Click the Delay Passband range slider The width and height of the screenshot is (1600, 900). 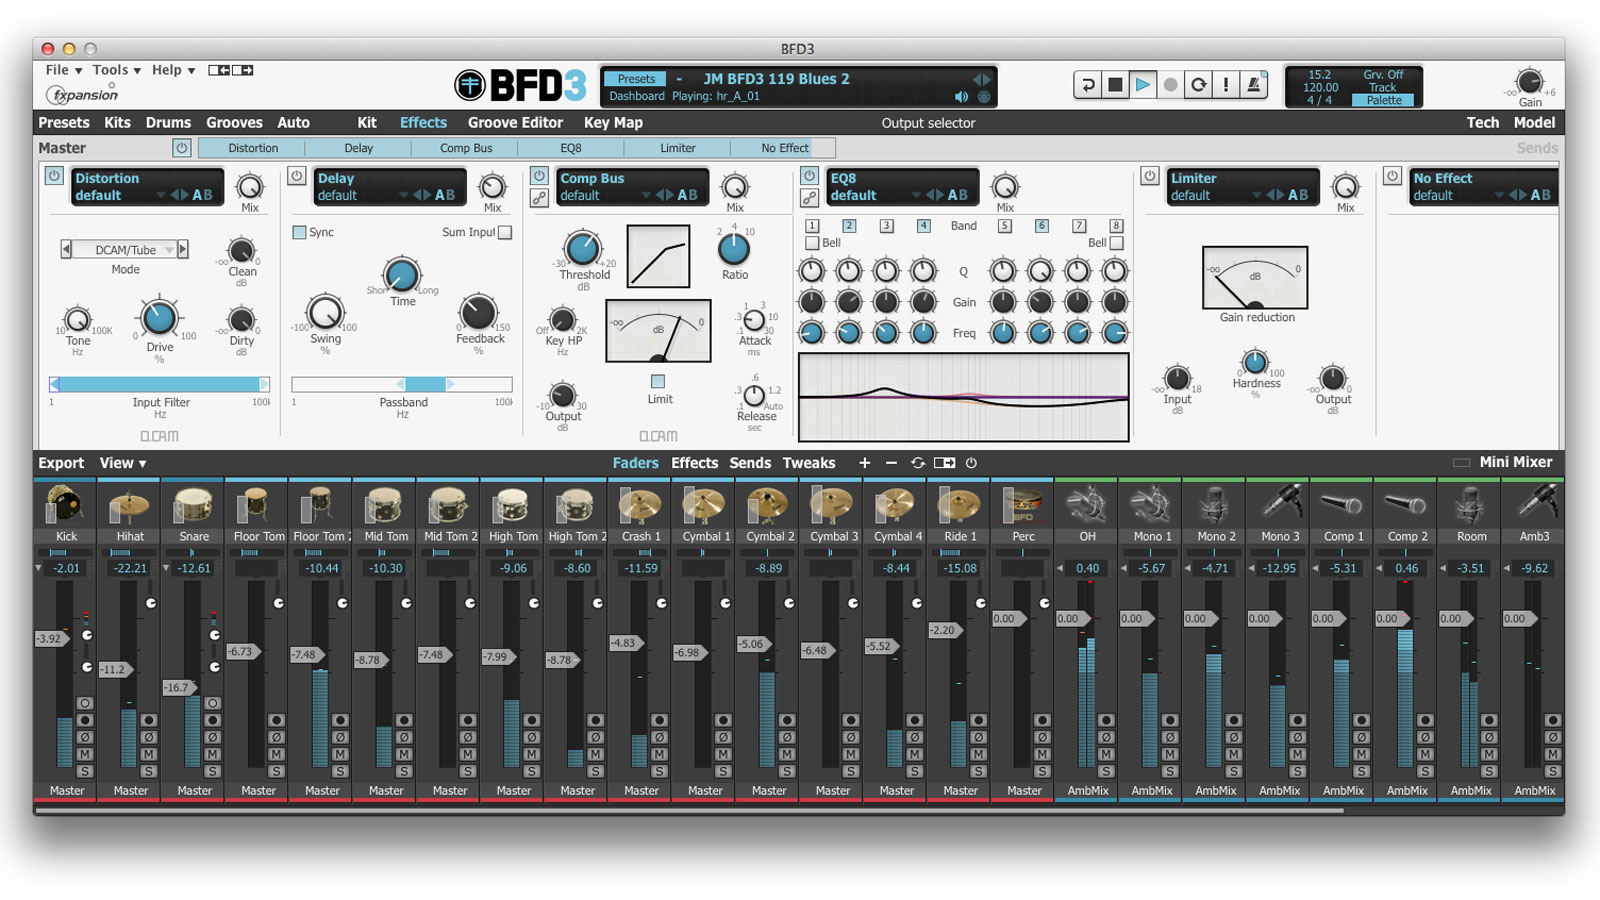point(402,384)
